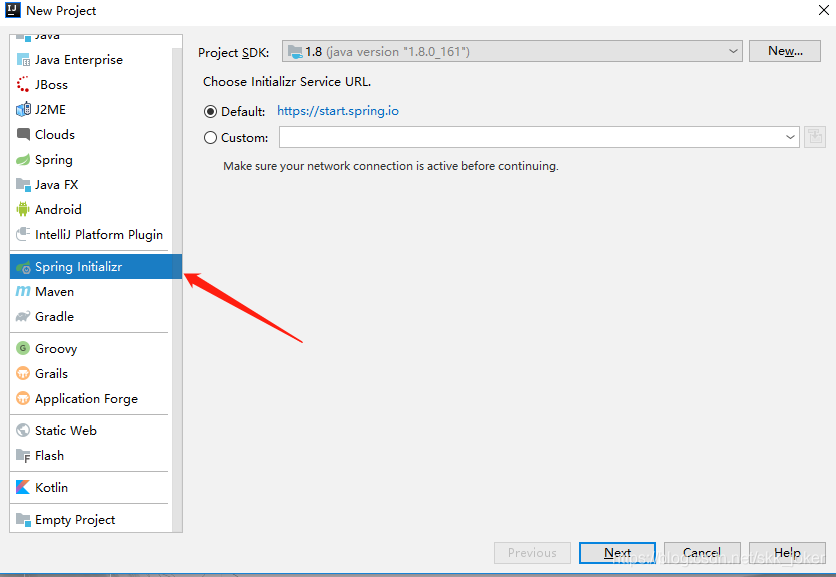Viewport: 836px width, 577px height.
Task: Select the Application Forge entry text
Action: click(x=86, y=399)
